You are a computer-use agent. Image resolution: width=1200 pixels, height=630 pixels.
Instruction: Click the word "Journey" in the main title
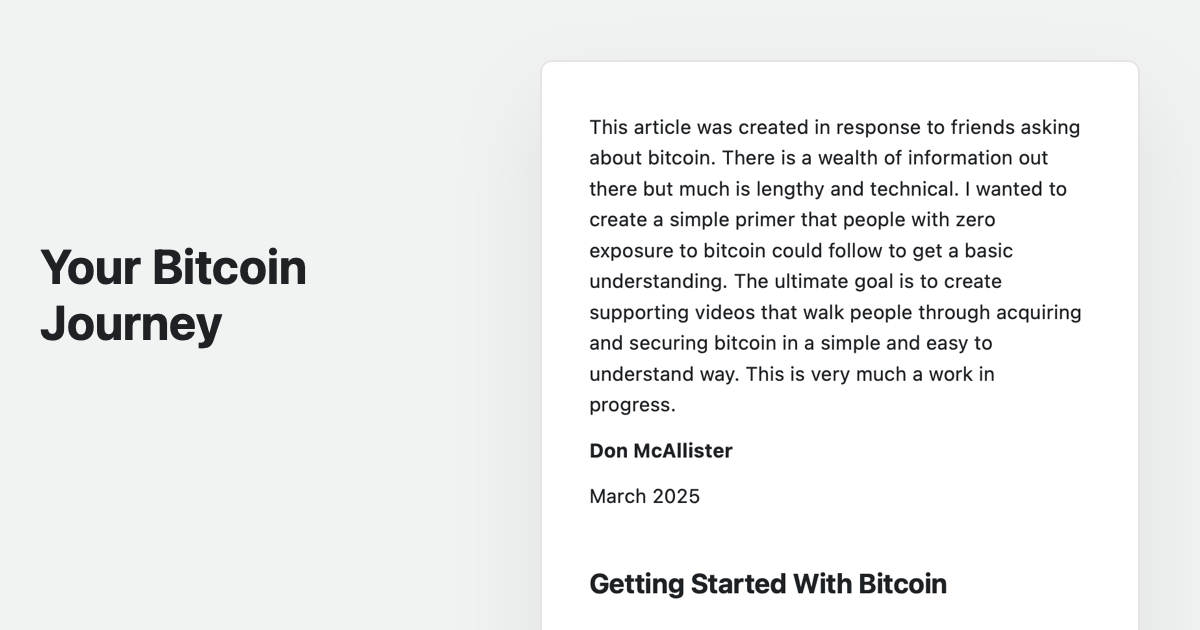pyautogui.click(x=131, y=324)
